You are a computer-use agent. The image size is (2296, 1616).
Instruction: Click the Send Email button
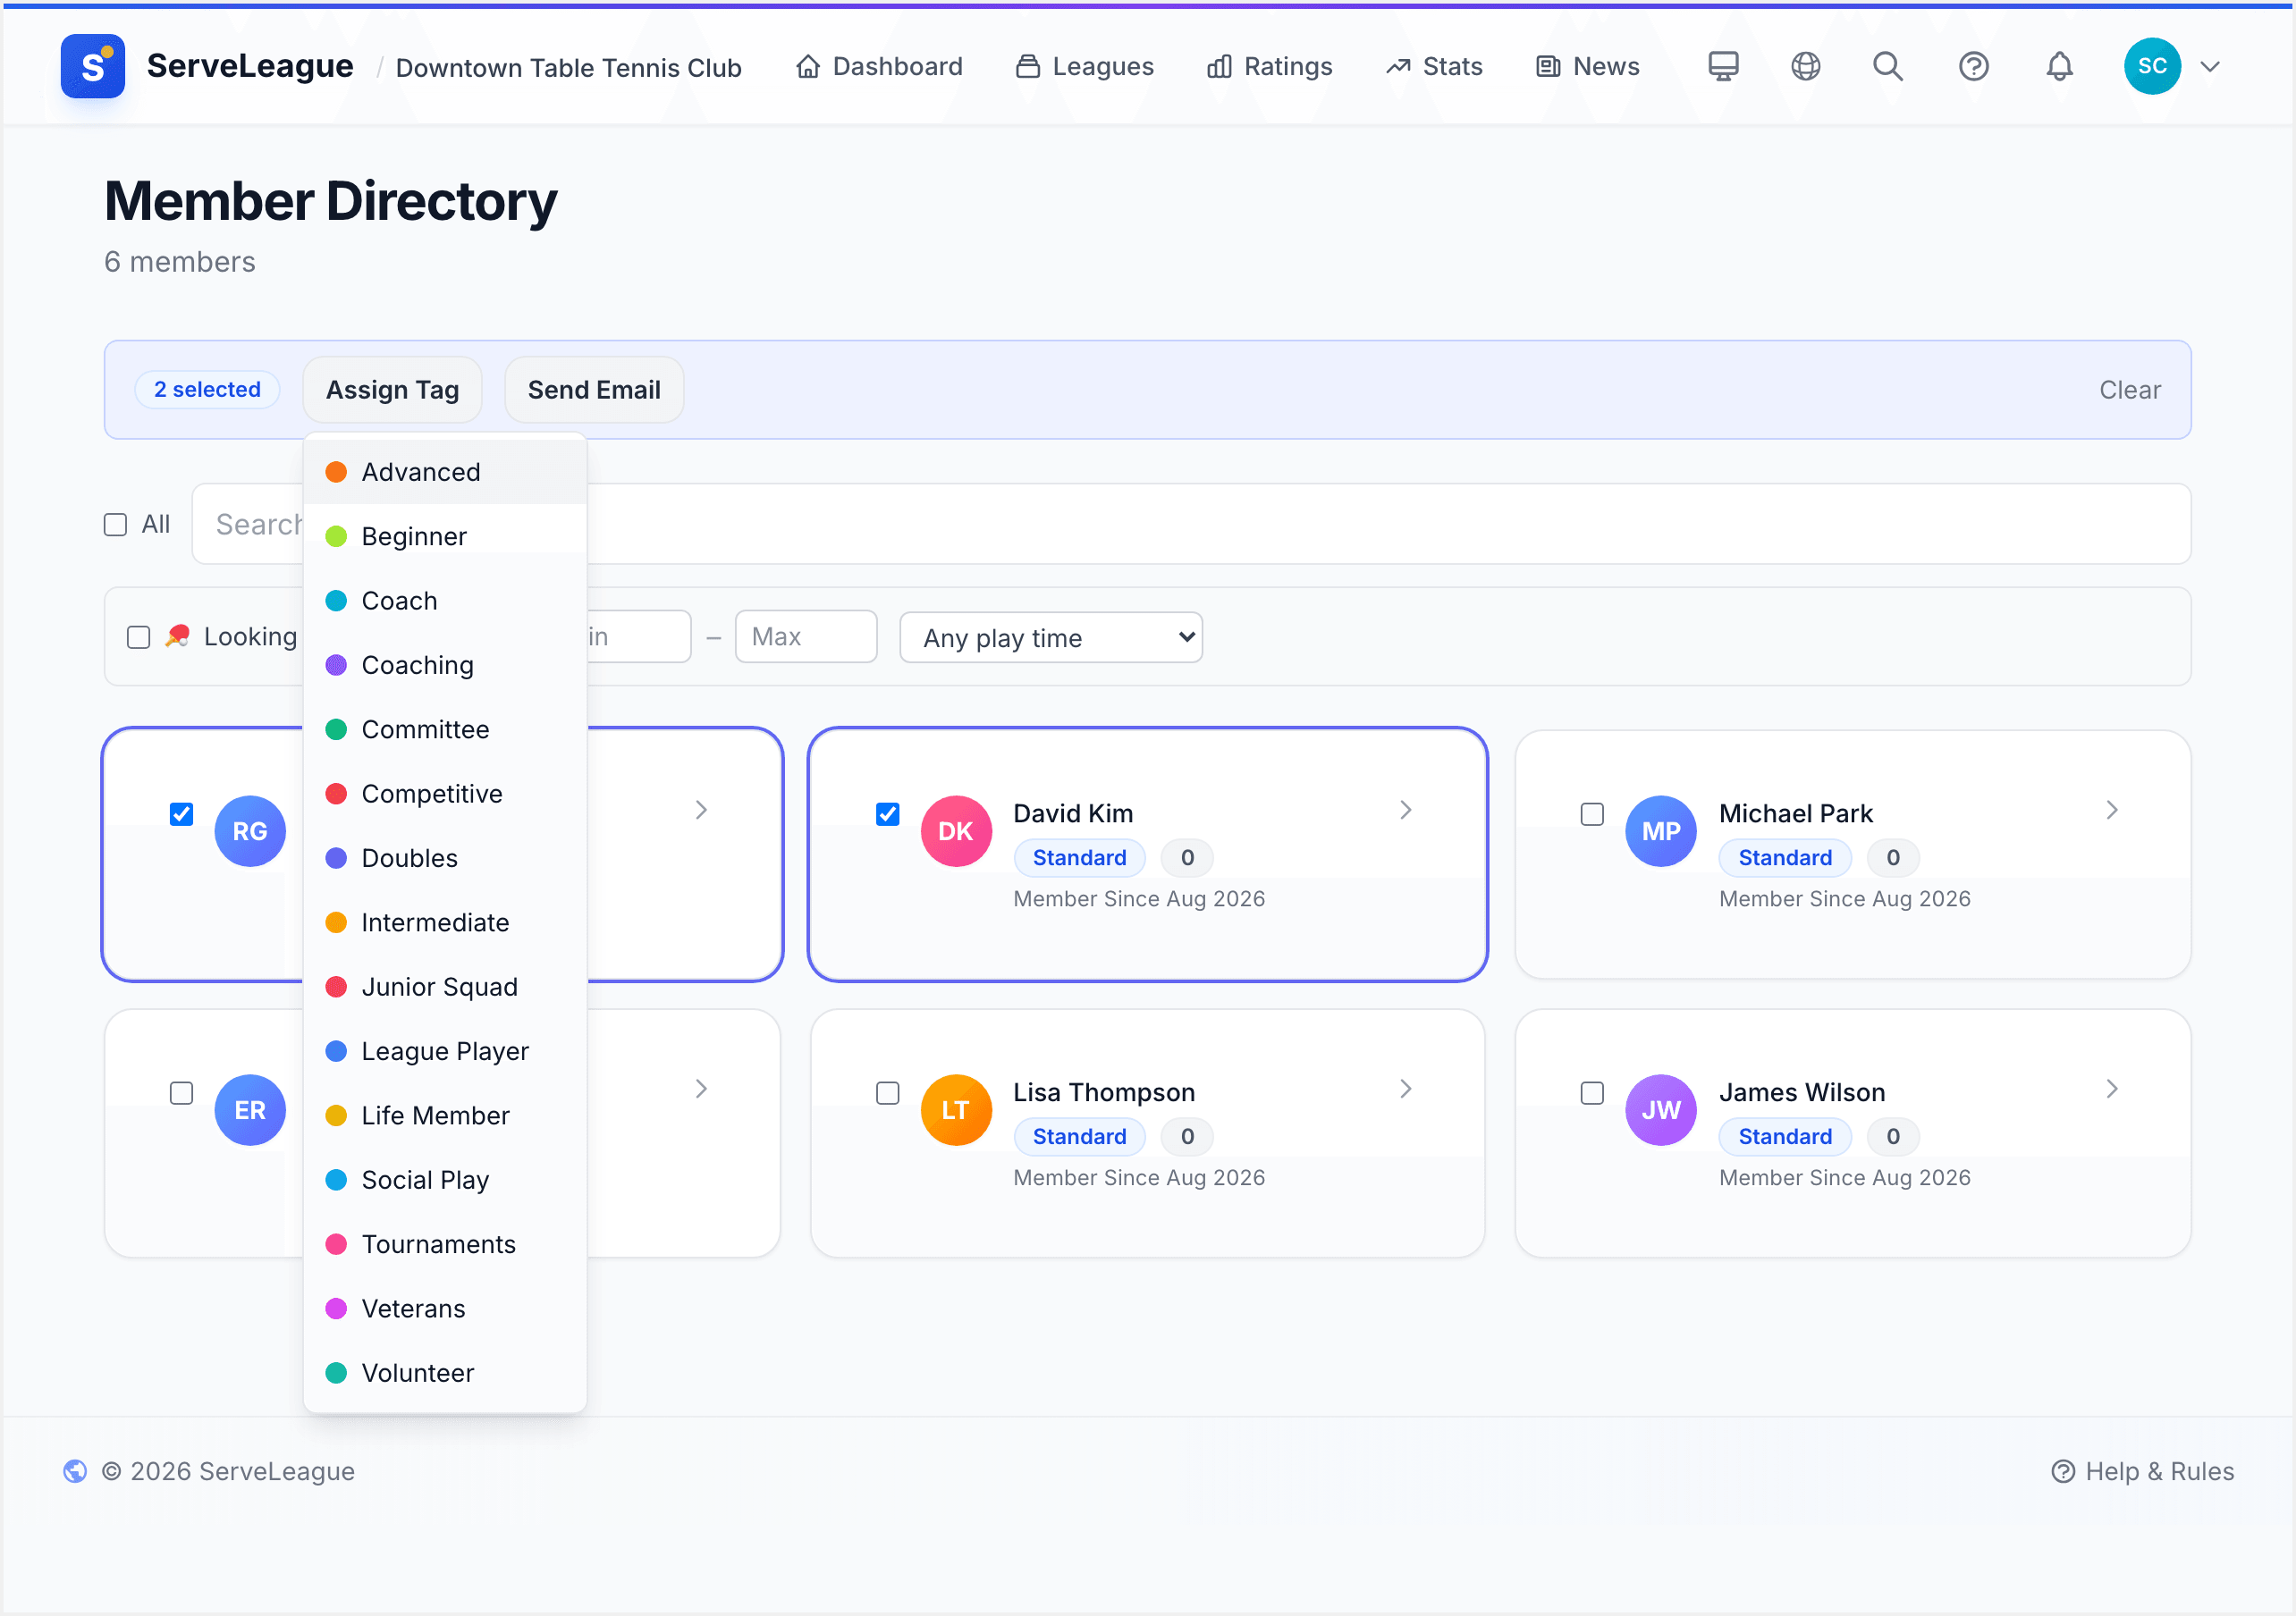[x=594, y=390]
